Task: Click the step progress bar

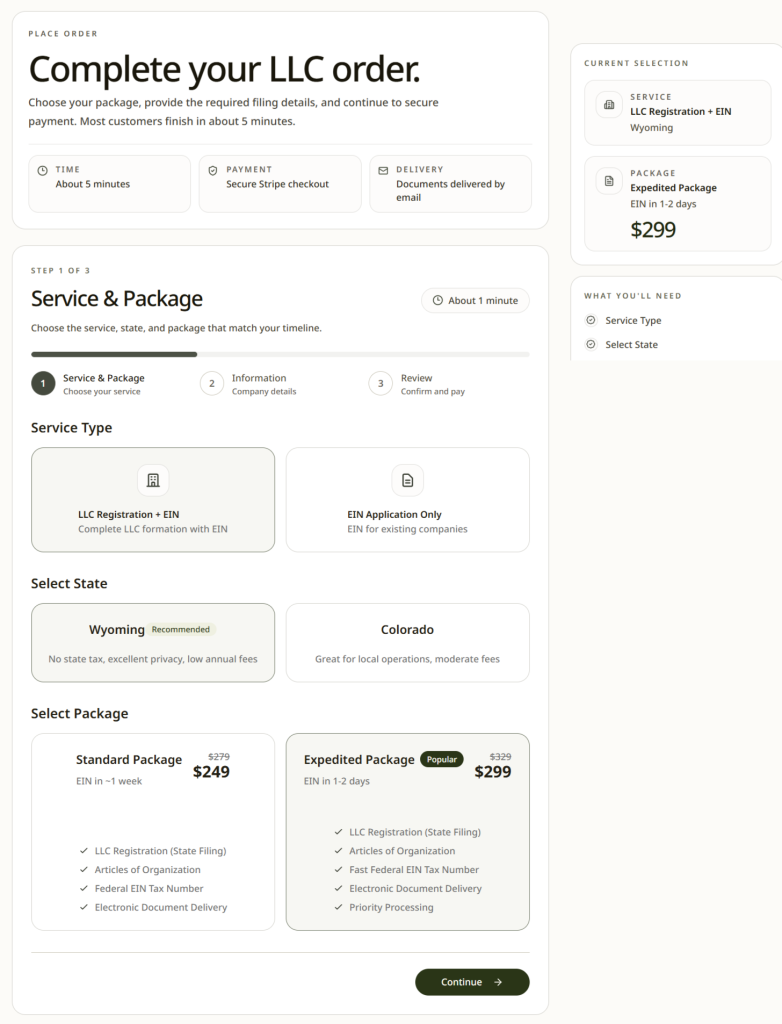Action: click(x=280, y=354)
